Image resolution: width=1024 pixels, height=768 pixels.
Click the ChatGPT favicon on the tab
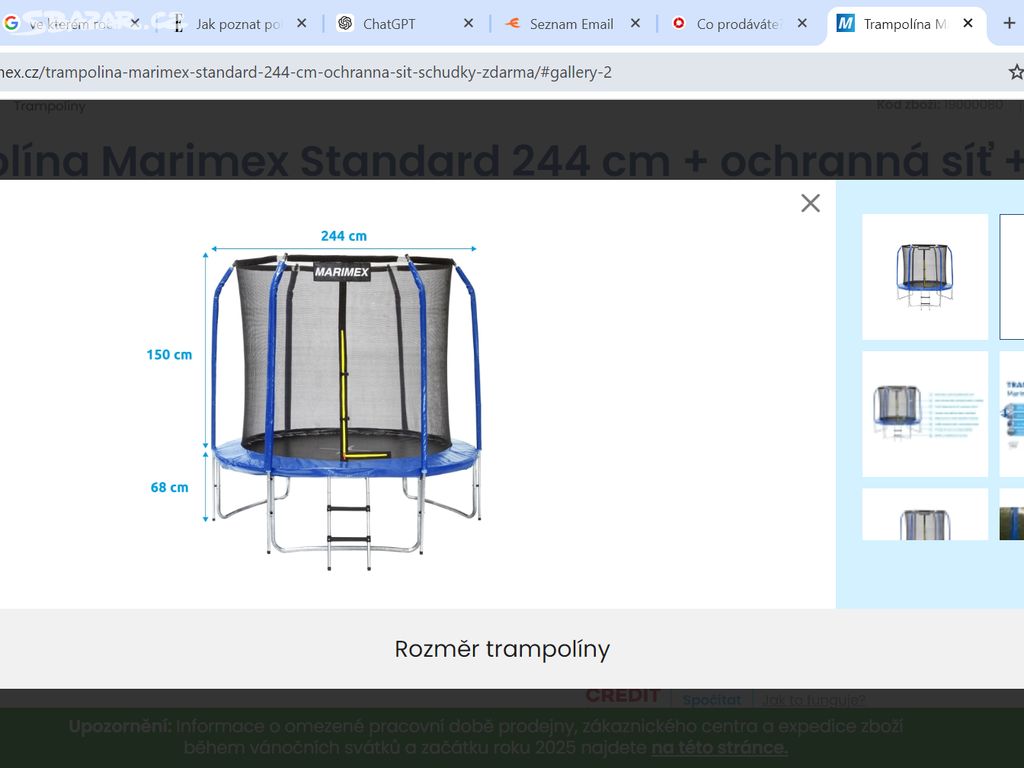(x=345, y=24)
